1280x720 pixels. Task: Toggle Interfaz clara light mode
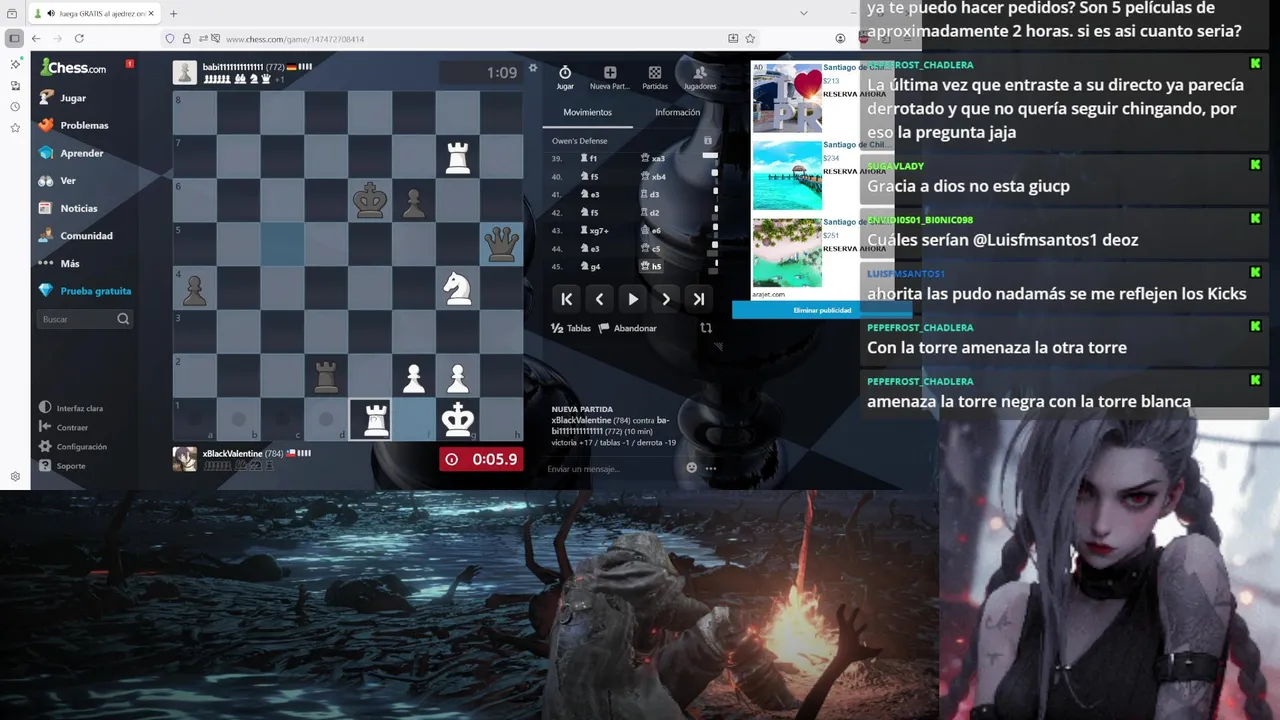coord(71,408)
